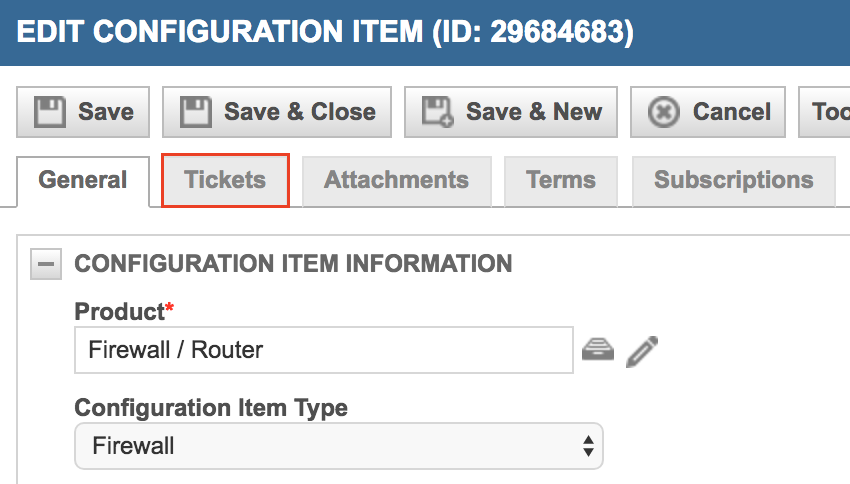Go to the Subscriptions tab

pyautogui.click(x=733, y=182)
